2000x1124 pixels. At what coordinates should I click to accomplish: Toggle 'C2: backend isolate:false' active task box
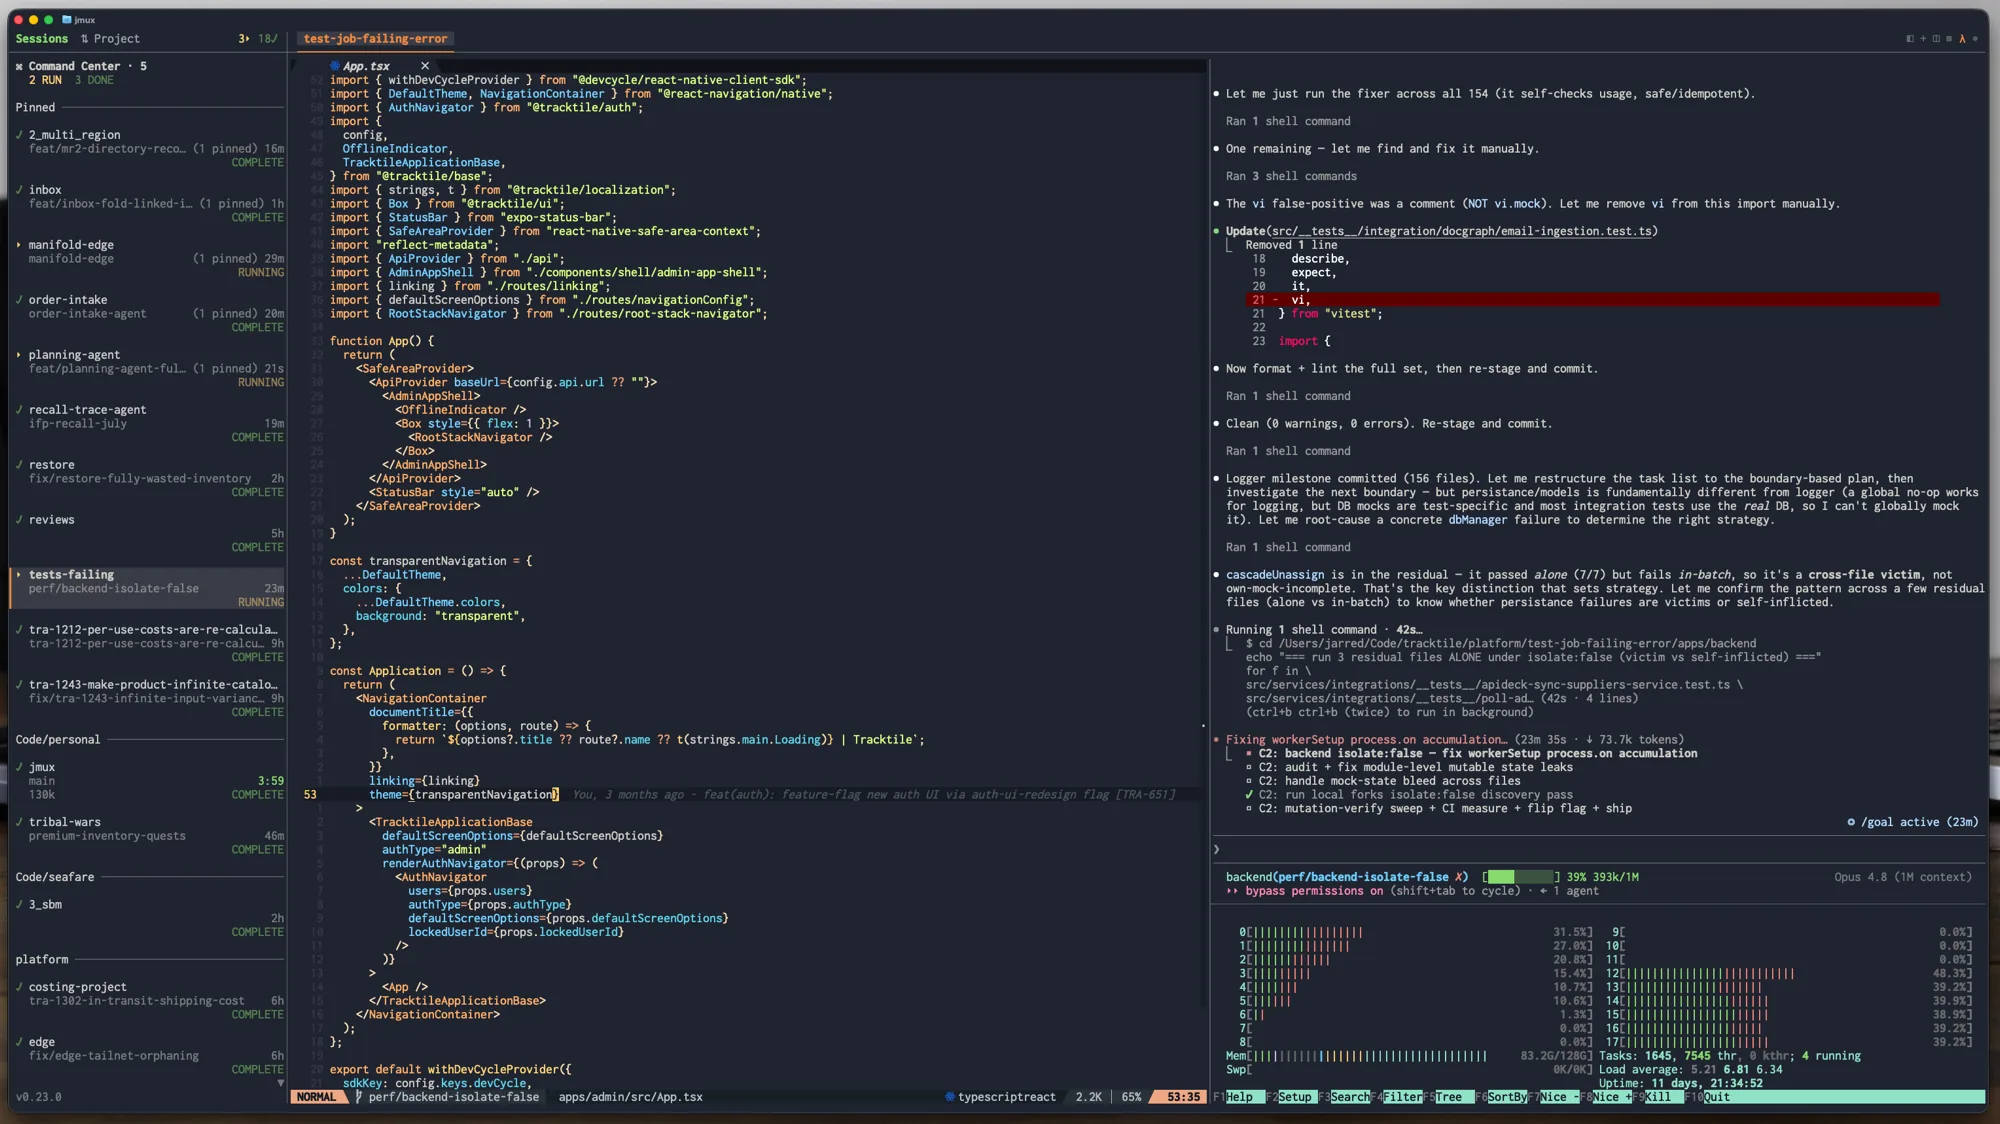point(1249,753)
